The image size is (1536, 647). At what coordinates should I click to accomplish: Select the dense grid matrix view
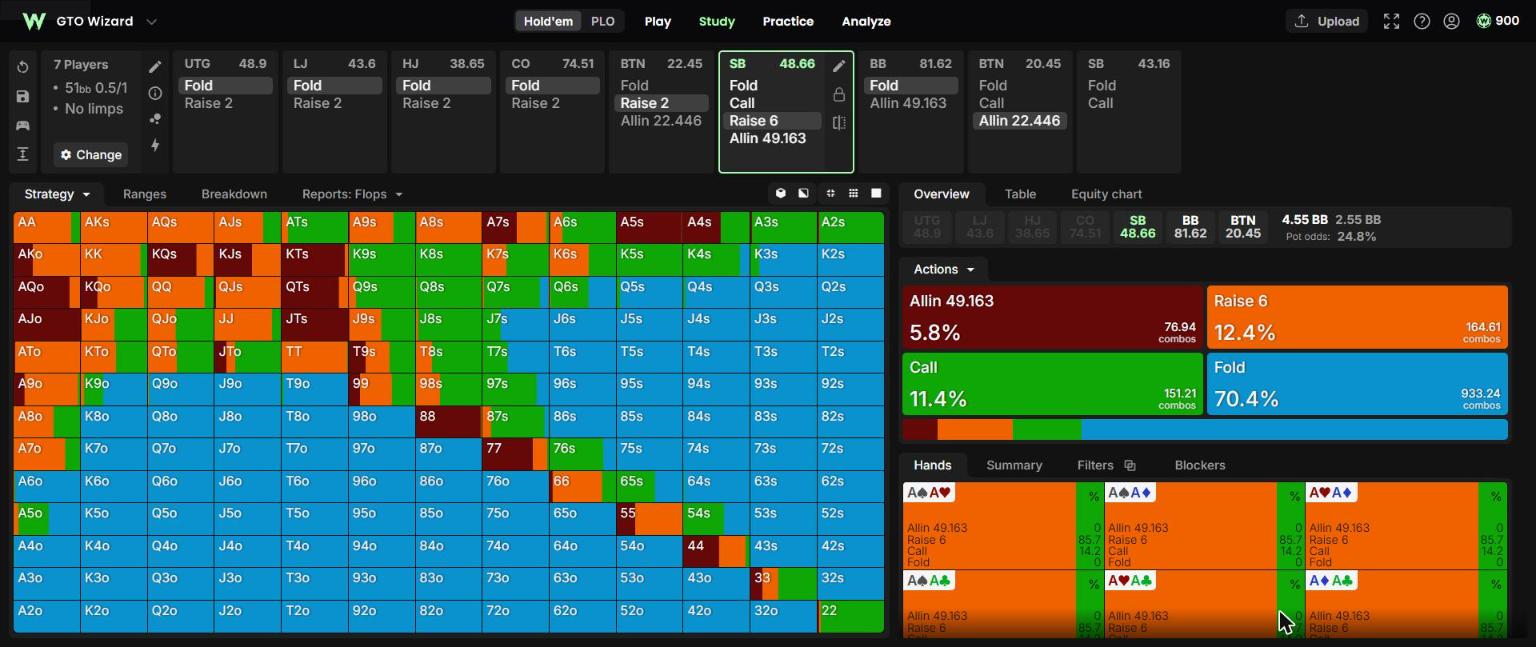coord(853,193)
